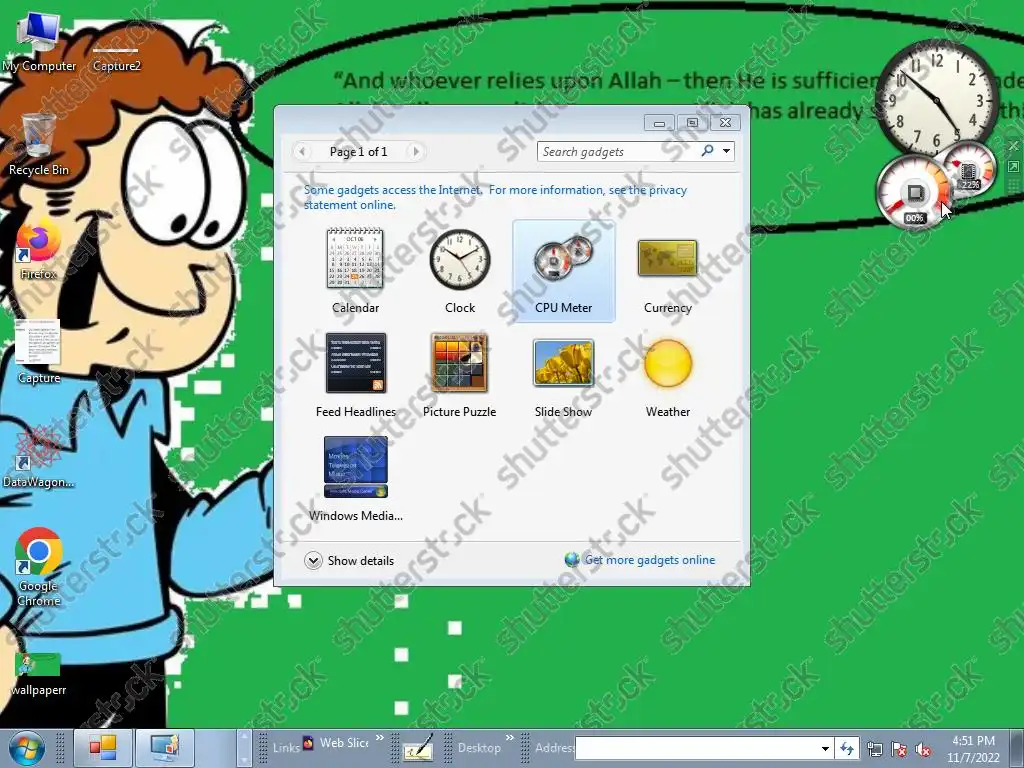This screenshot has width=1024, height=768.
Task: Click the search magnifier in gadgets box
Action: pos(707,151)
